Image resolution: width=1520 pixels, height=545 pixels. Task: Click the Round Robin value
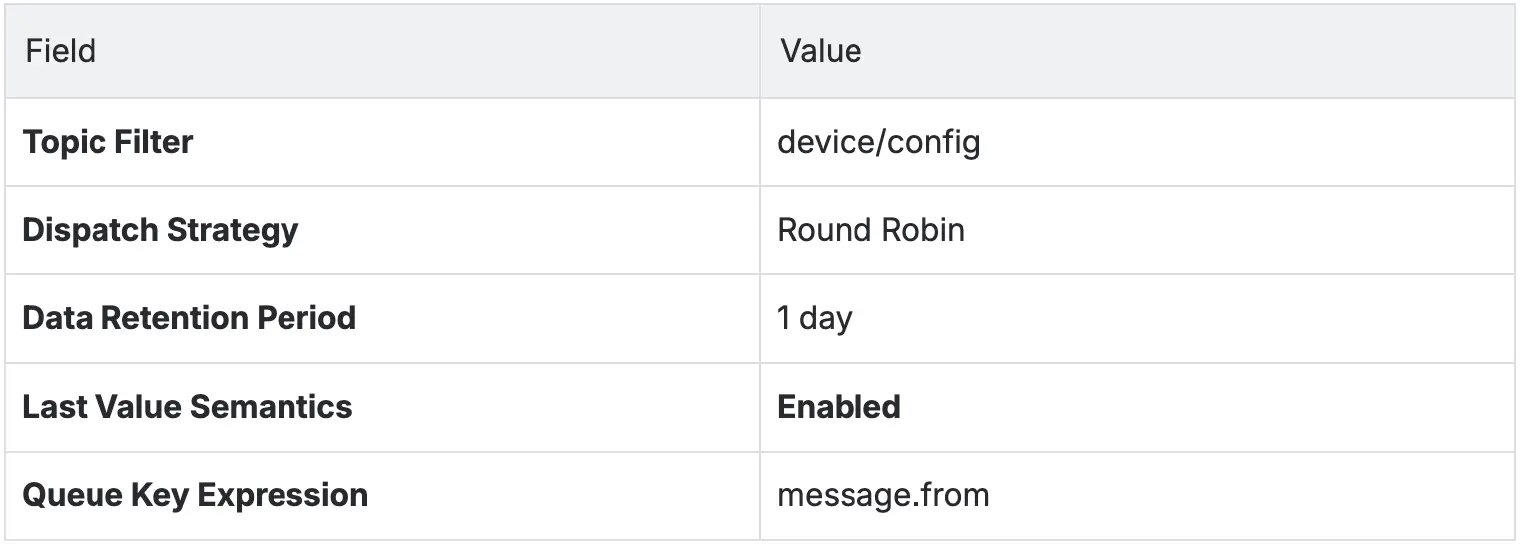click(x=870, y=230)
